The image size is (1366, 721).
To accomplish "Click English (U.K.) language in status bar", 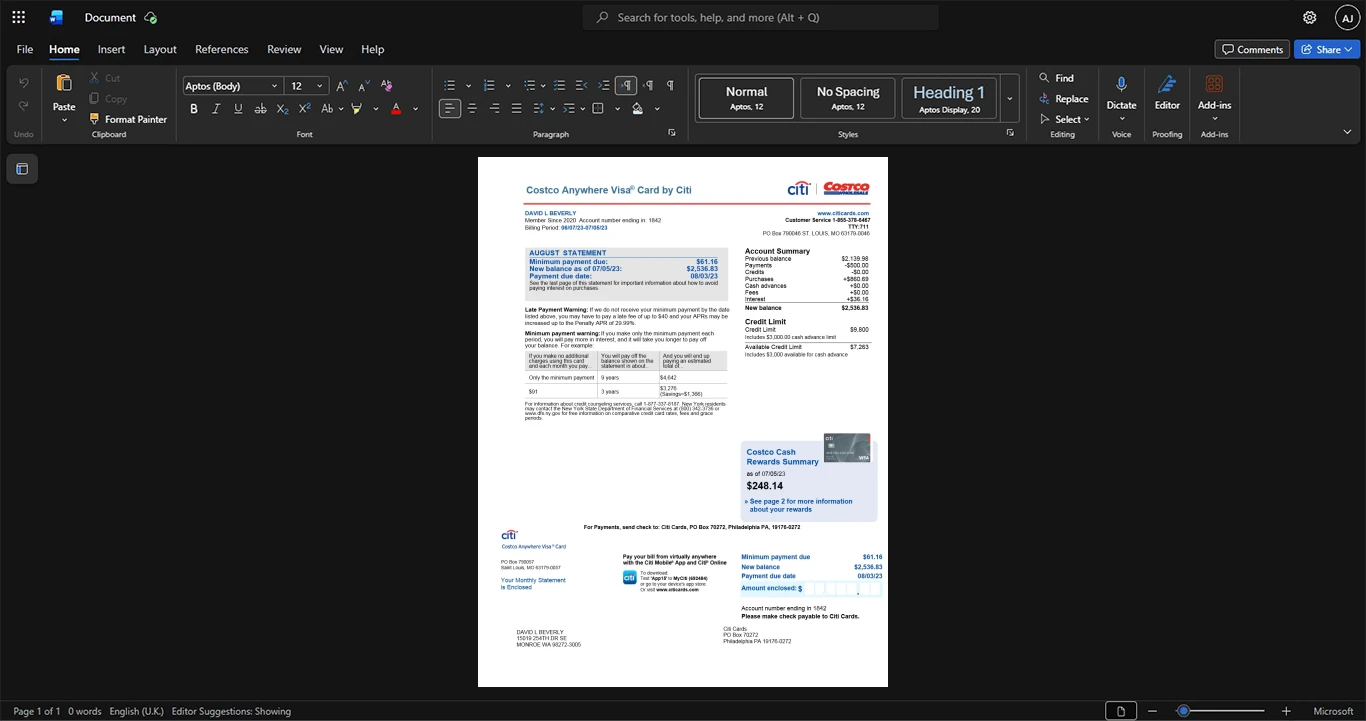I will tap(136, 711).
